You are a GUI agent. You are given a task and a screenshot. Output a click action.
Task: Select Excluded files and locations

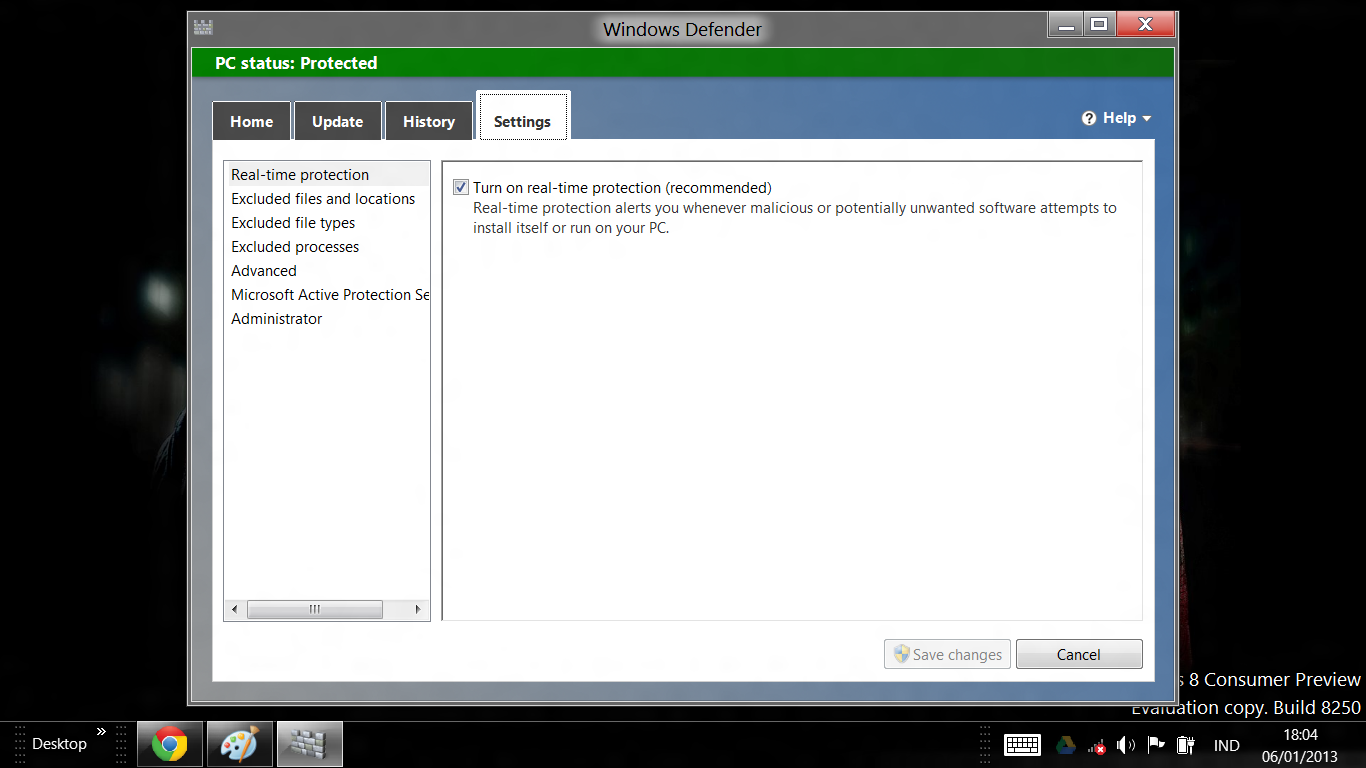pos(327,199)
